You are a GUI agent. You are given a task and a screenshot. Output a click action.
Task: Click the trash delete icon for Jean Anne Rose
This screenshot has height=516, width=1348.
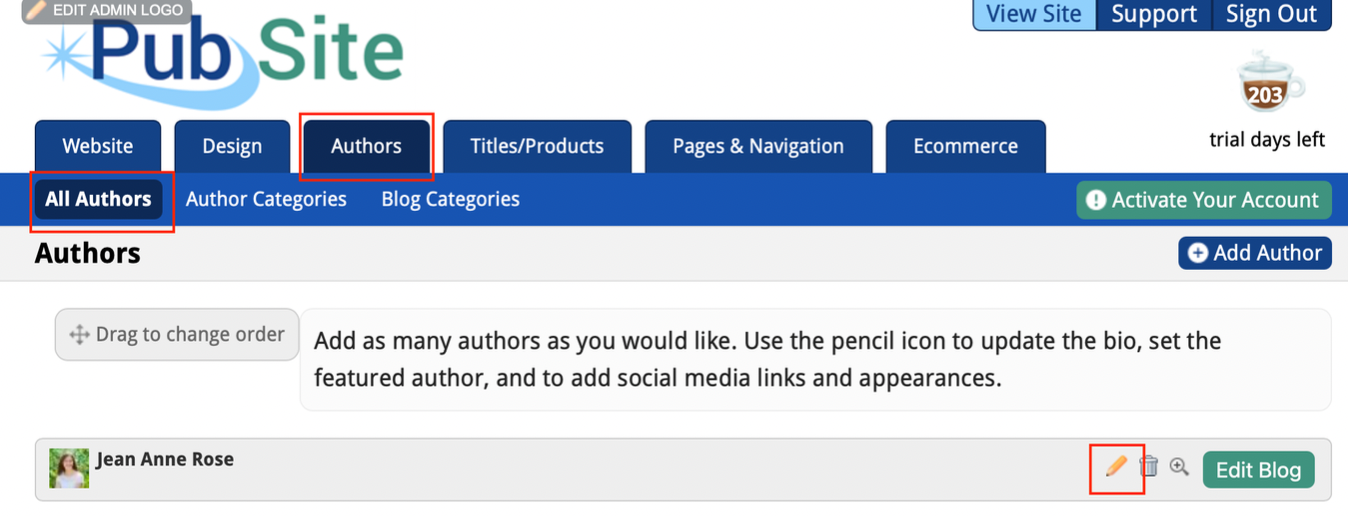tap(1150, 466)
